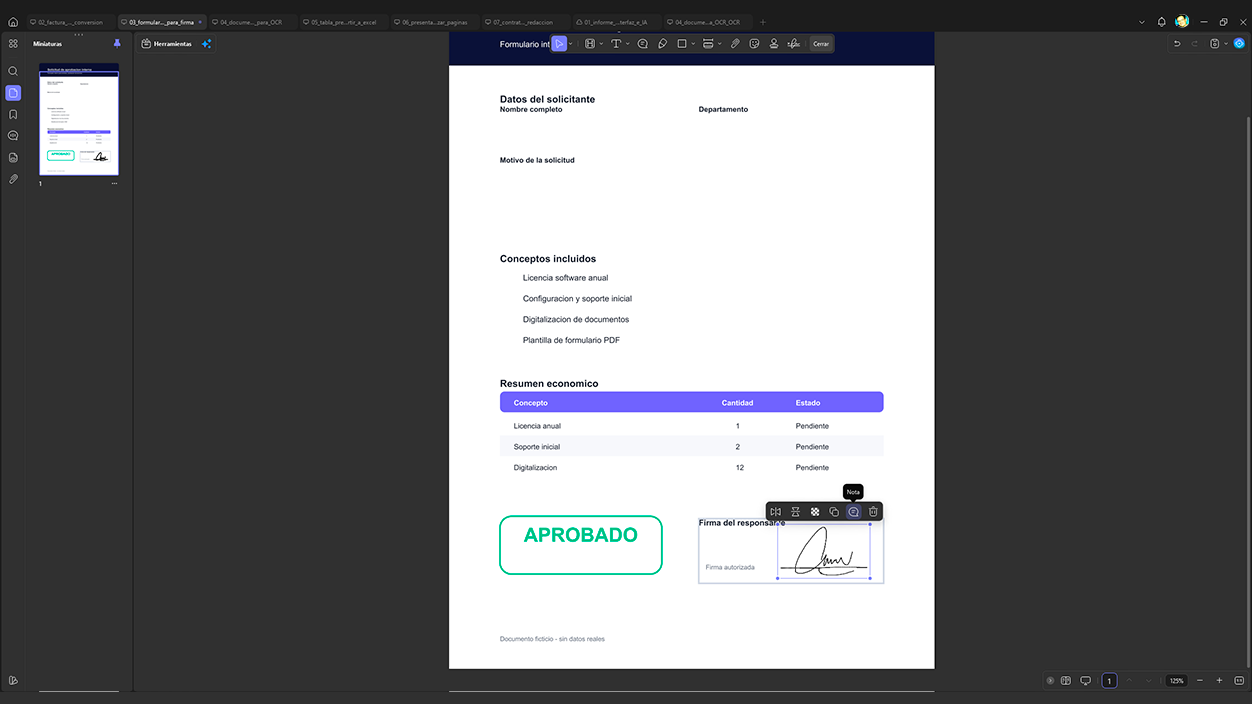1252x704 pixels.
Task: Open the search magnifier in left sidebar
Action: point(13,71)
